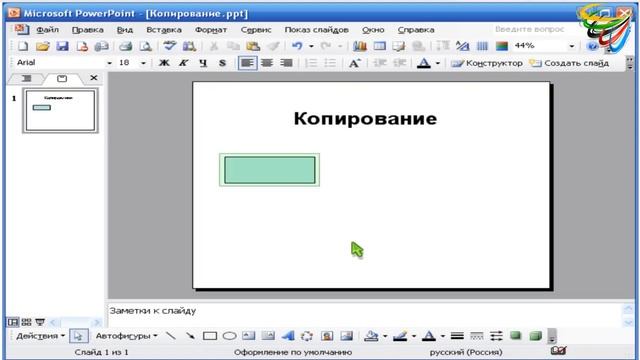
Task: Run the spell check
Action: point(169,46)
